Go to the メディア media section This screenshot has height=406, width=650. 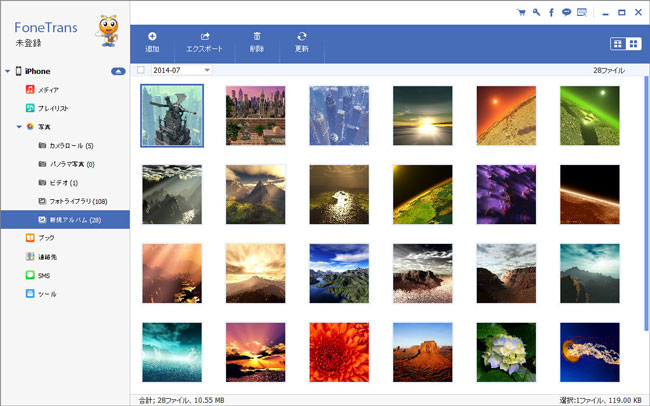click(47, 89)
